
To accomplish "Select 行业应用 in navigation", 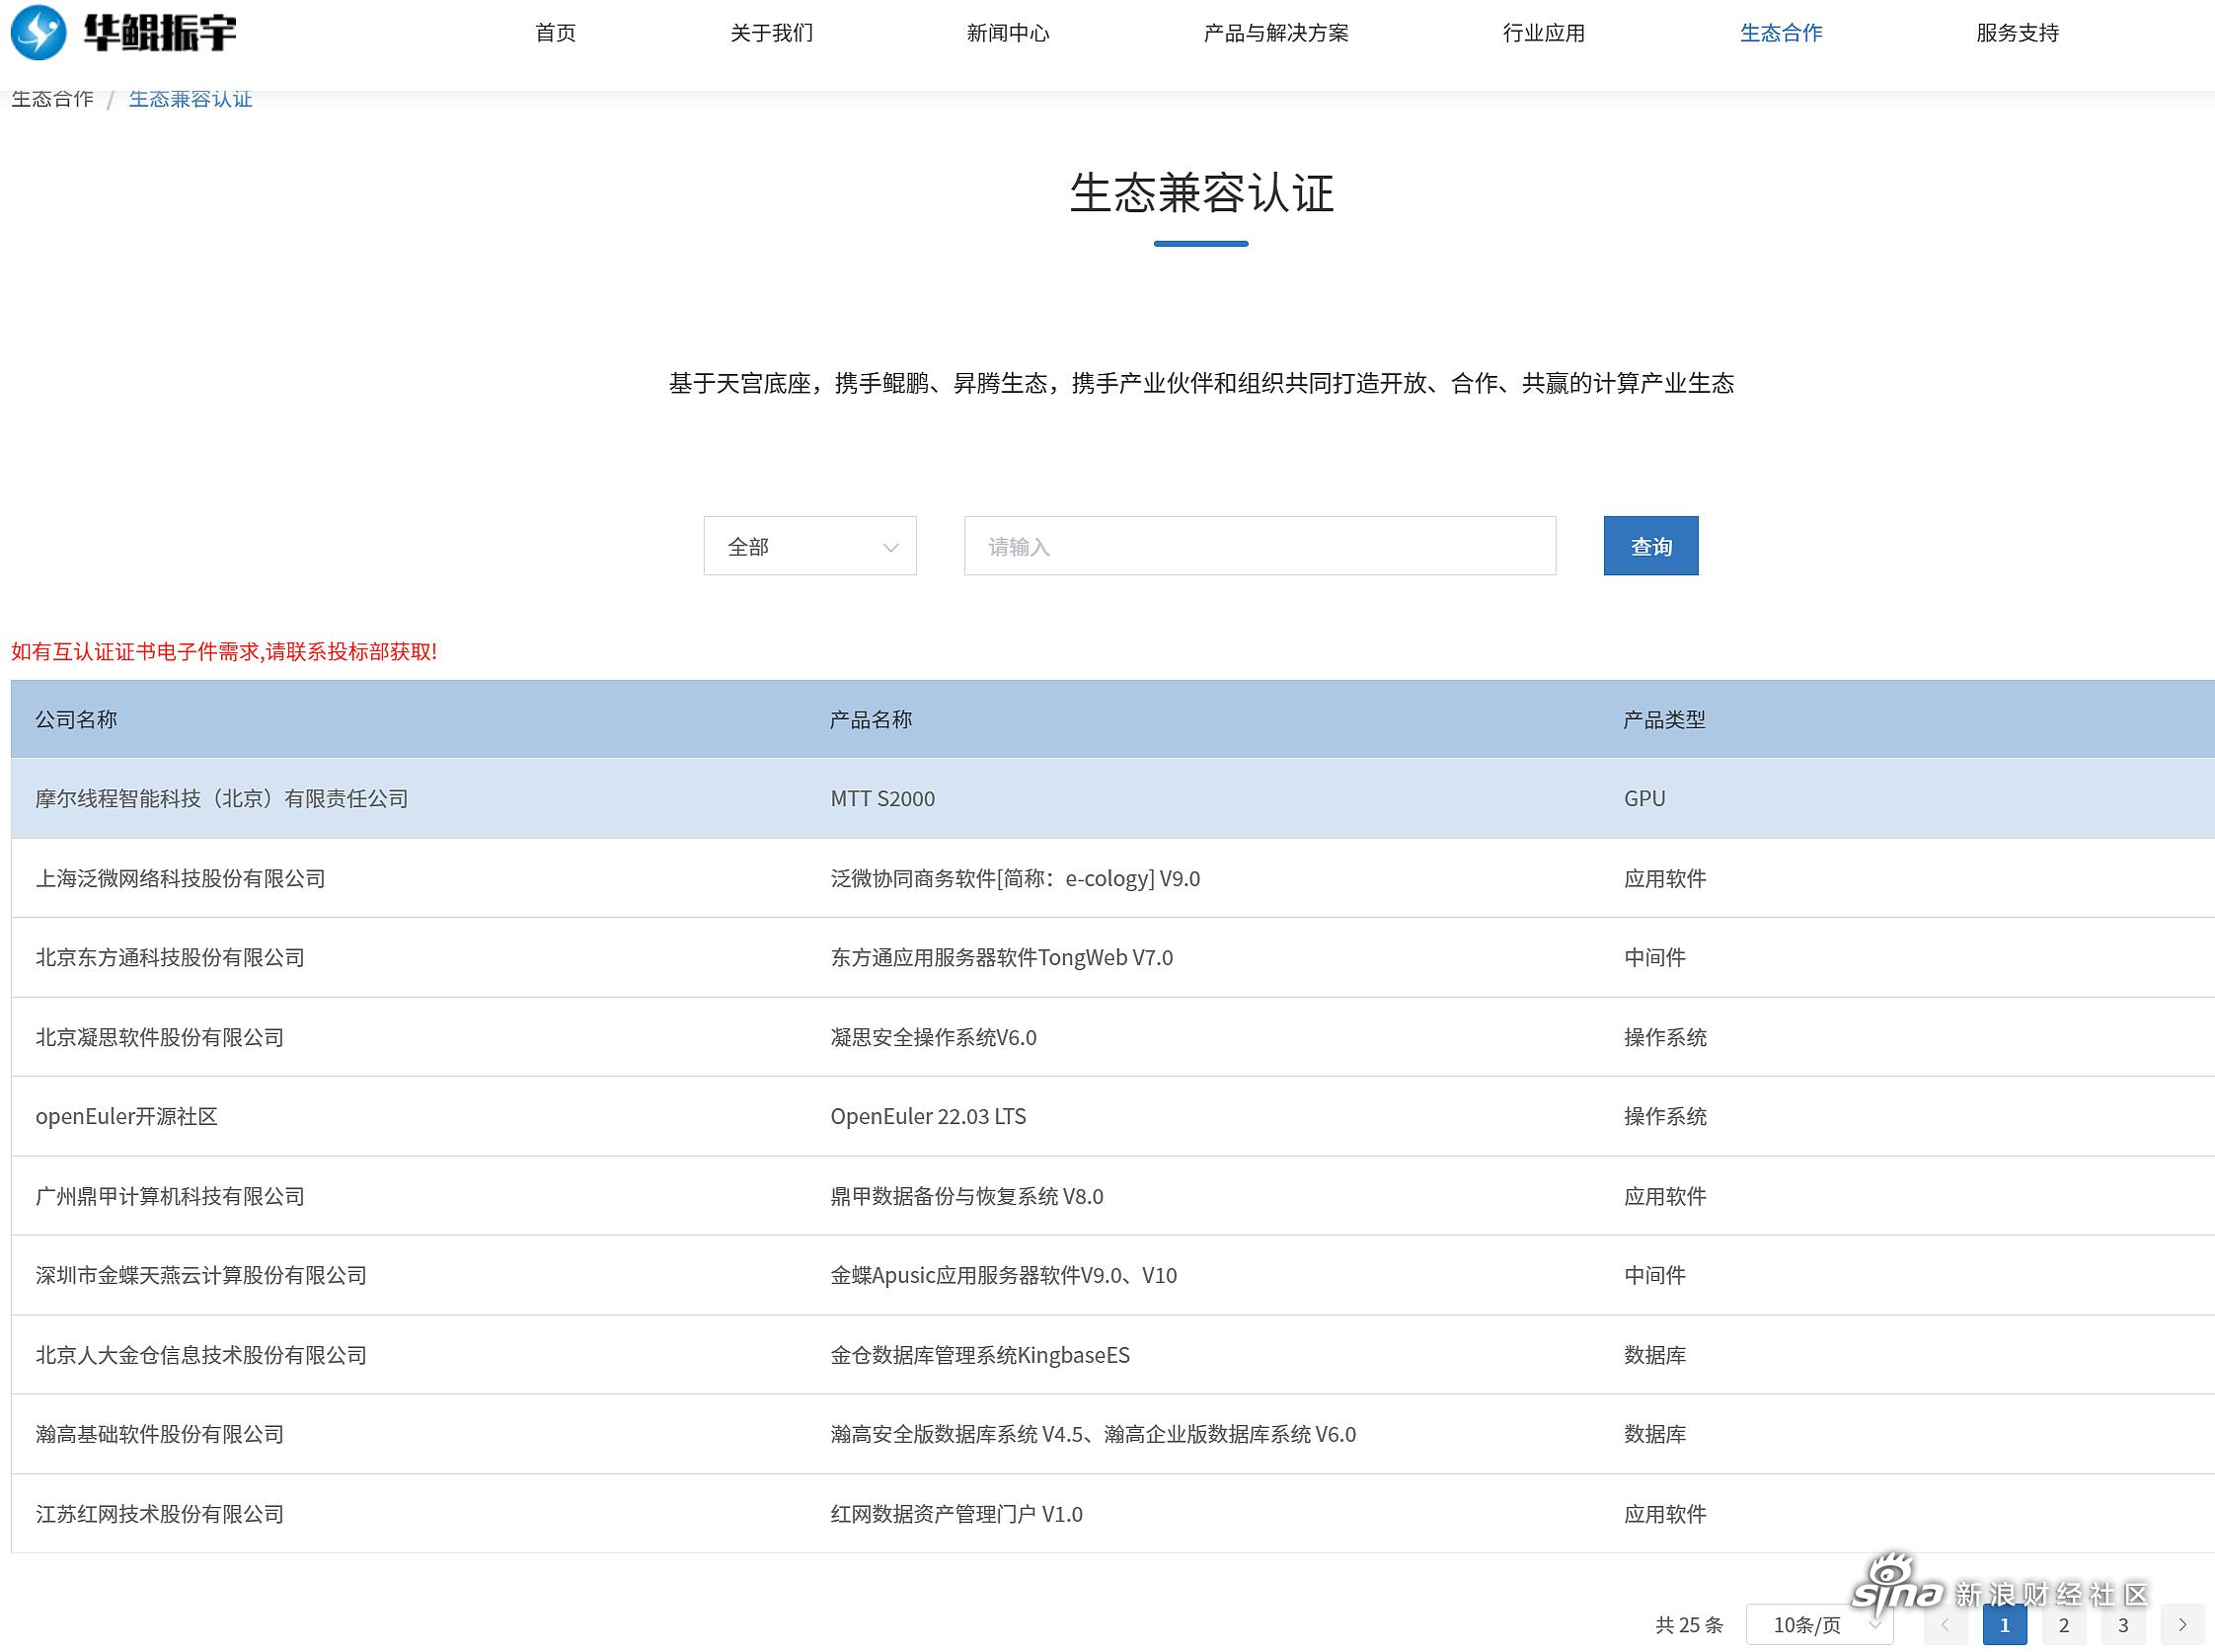I will (x=1543, y=33).
